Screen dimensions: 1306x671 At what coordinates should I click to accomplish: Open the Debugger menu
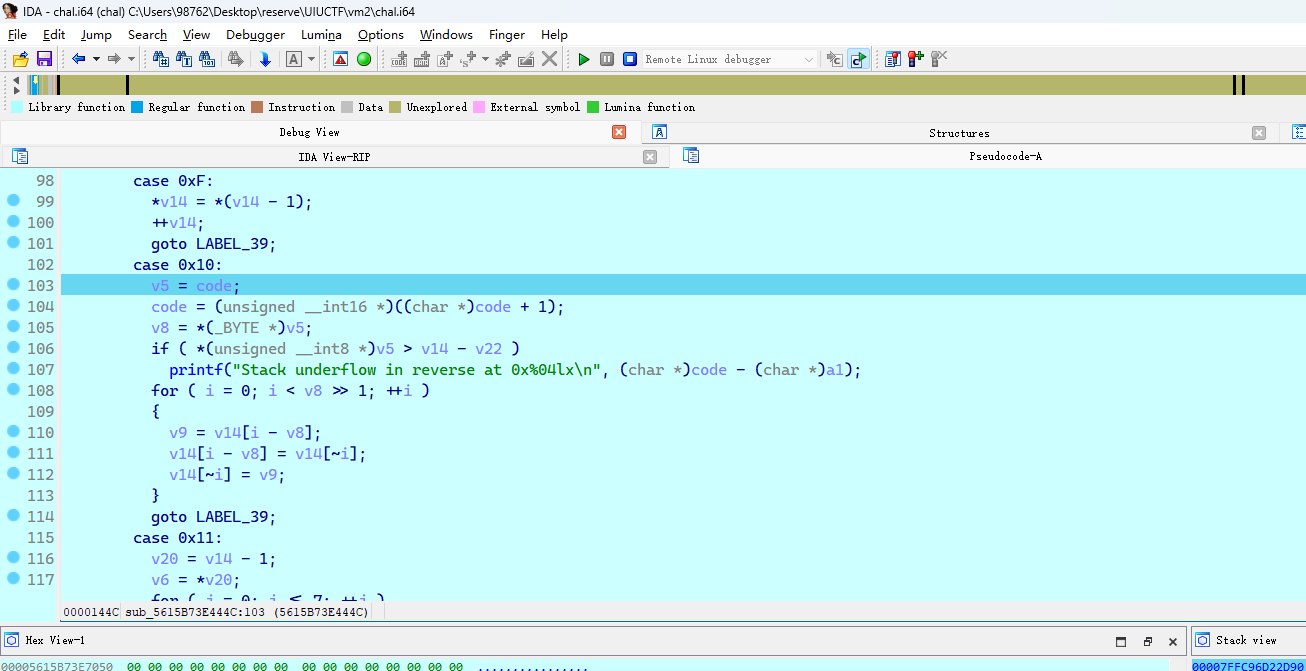pyautogui.click(x=255, y=34)
